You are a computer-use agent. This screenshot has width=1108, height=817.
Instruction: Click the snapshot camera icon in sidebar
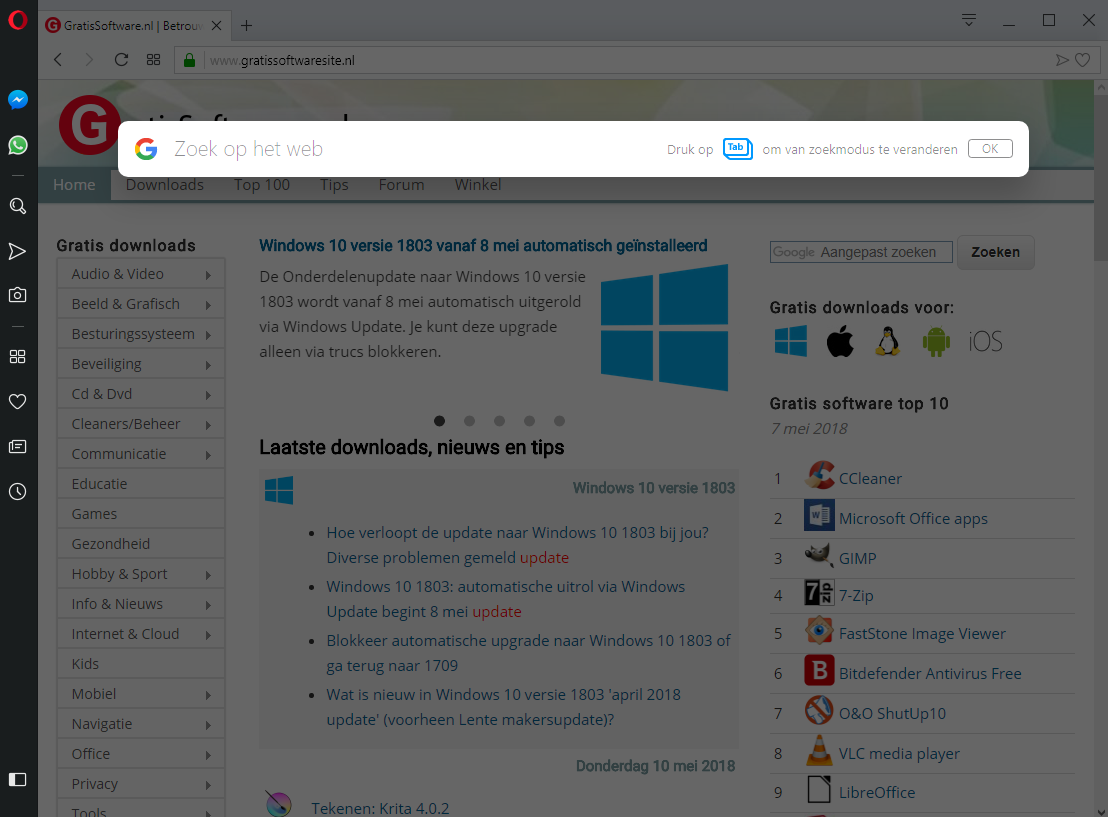[x=17, y=295]
